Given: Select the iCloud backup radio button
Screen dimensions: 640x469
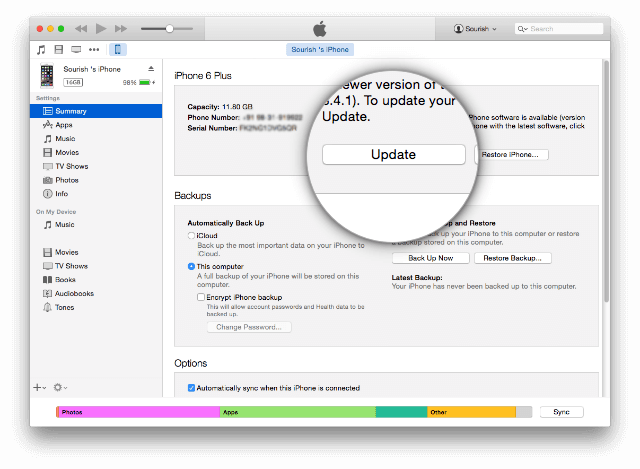Looking at the screenshot, I should pyautogui.click(x=191, y=236).
